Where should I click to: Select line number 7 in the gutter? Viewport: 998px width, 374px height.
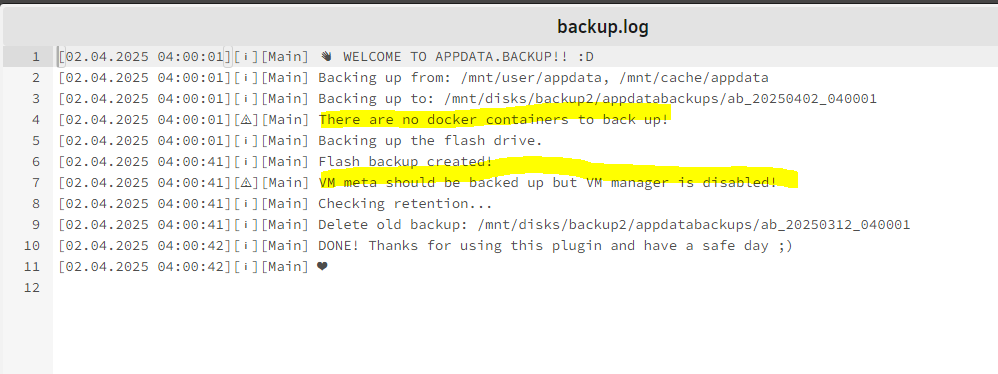tap(36, 183)
